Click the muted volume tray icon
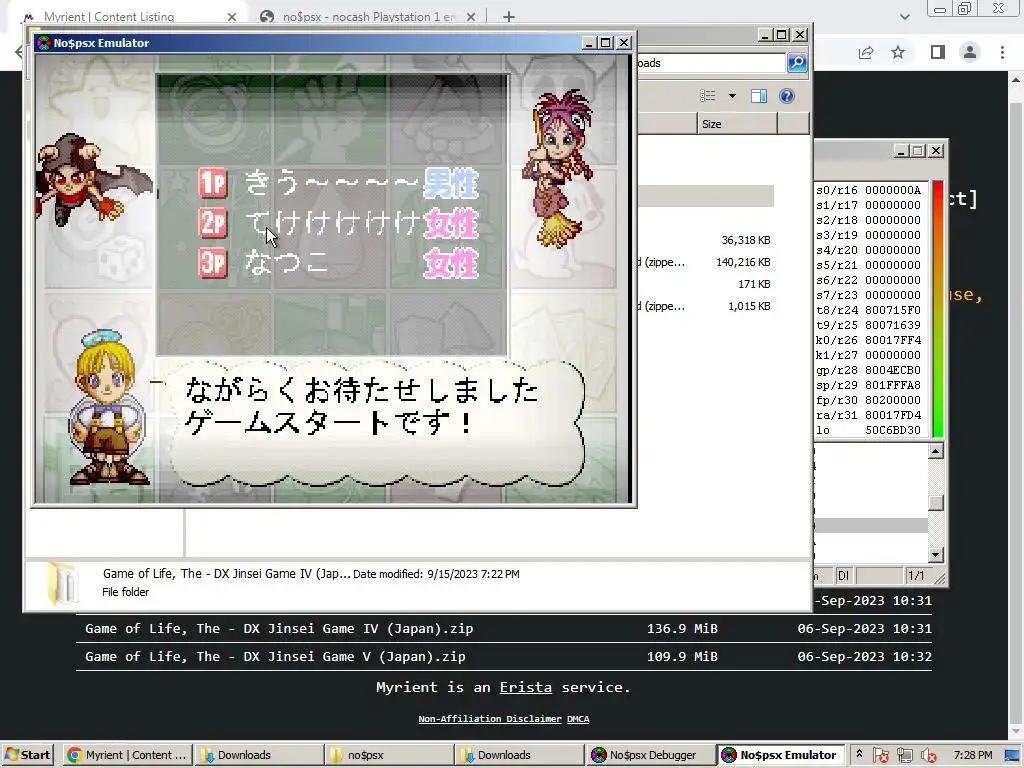The width and height of the screenshot is (1024, 768). (x=928, y=756)
